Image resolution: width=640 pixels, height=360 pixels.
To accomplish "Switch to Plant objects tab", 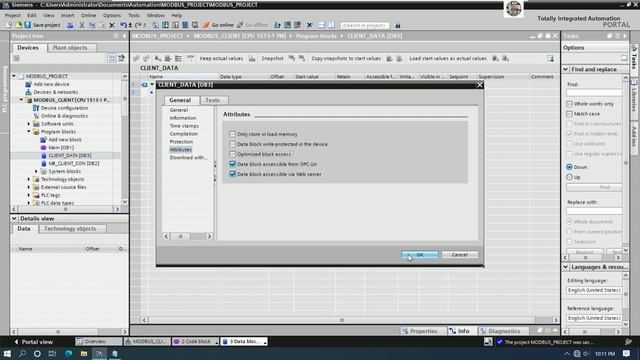I will click(70, 48).
